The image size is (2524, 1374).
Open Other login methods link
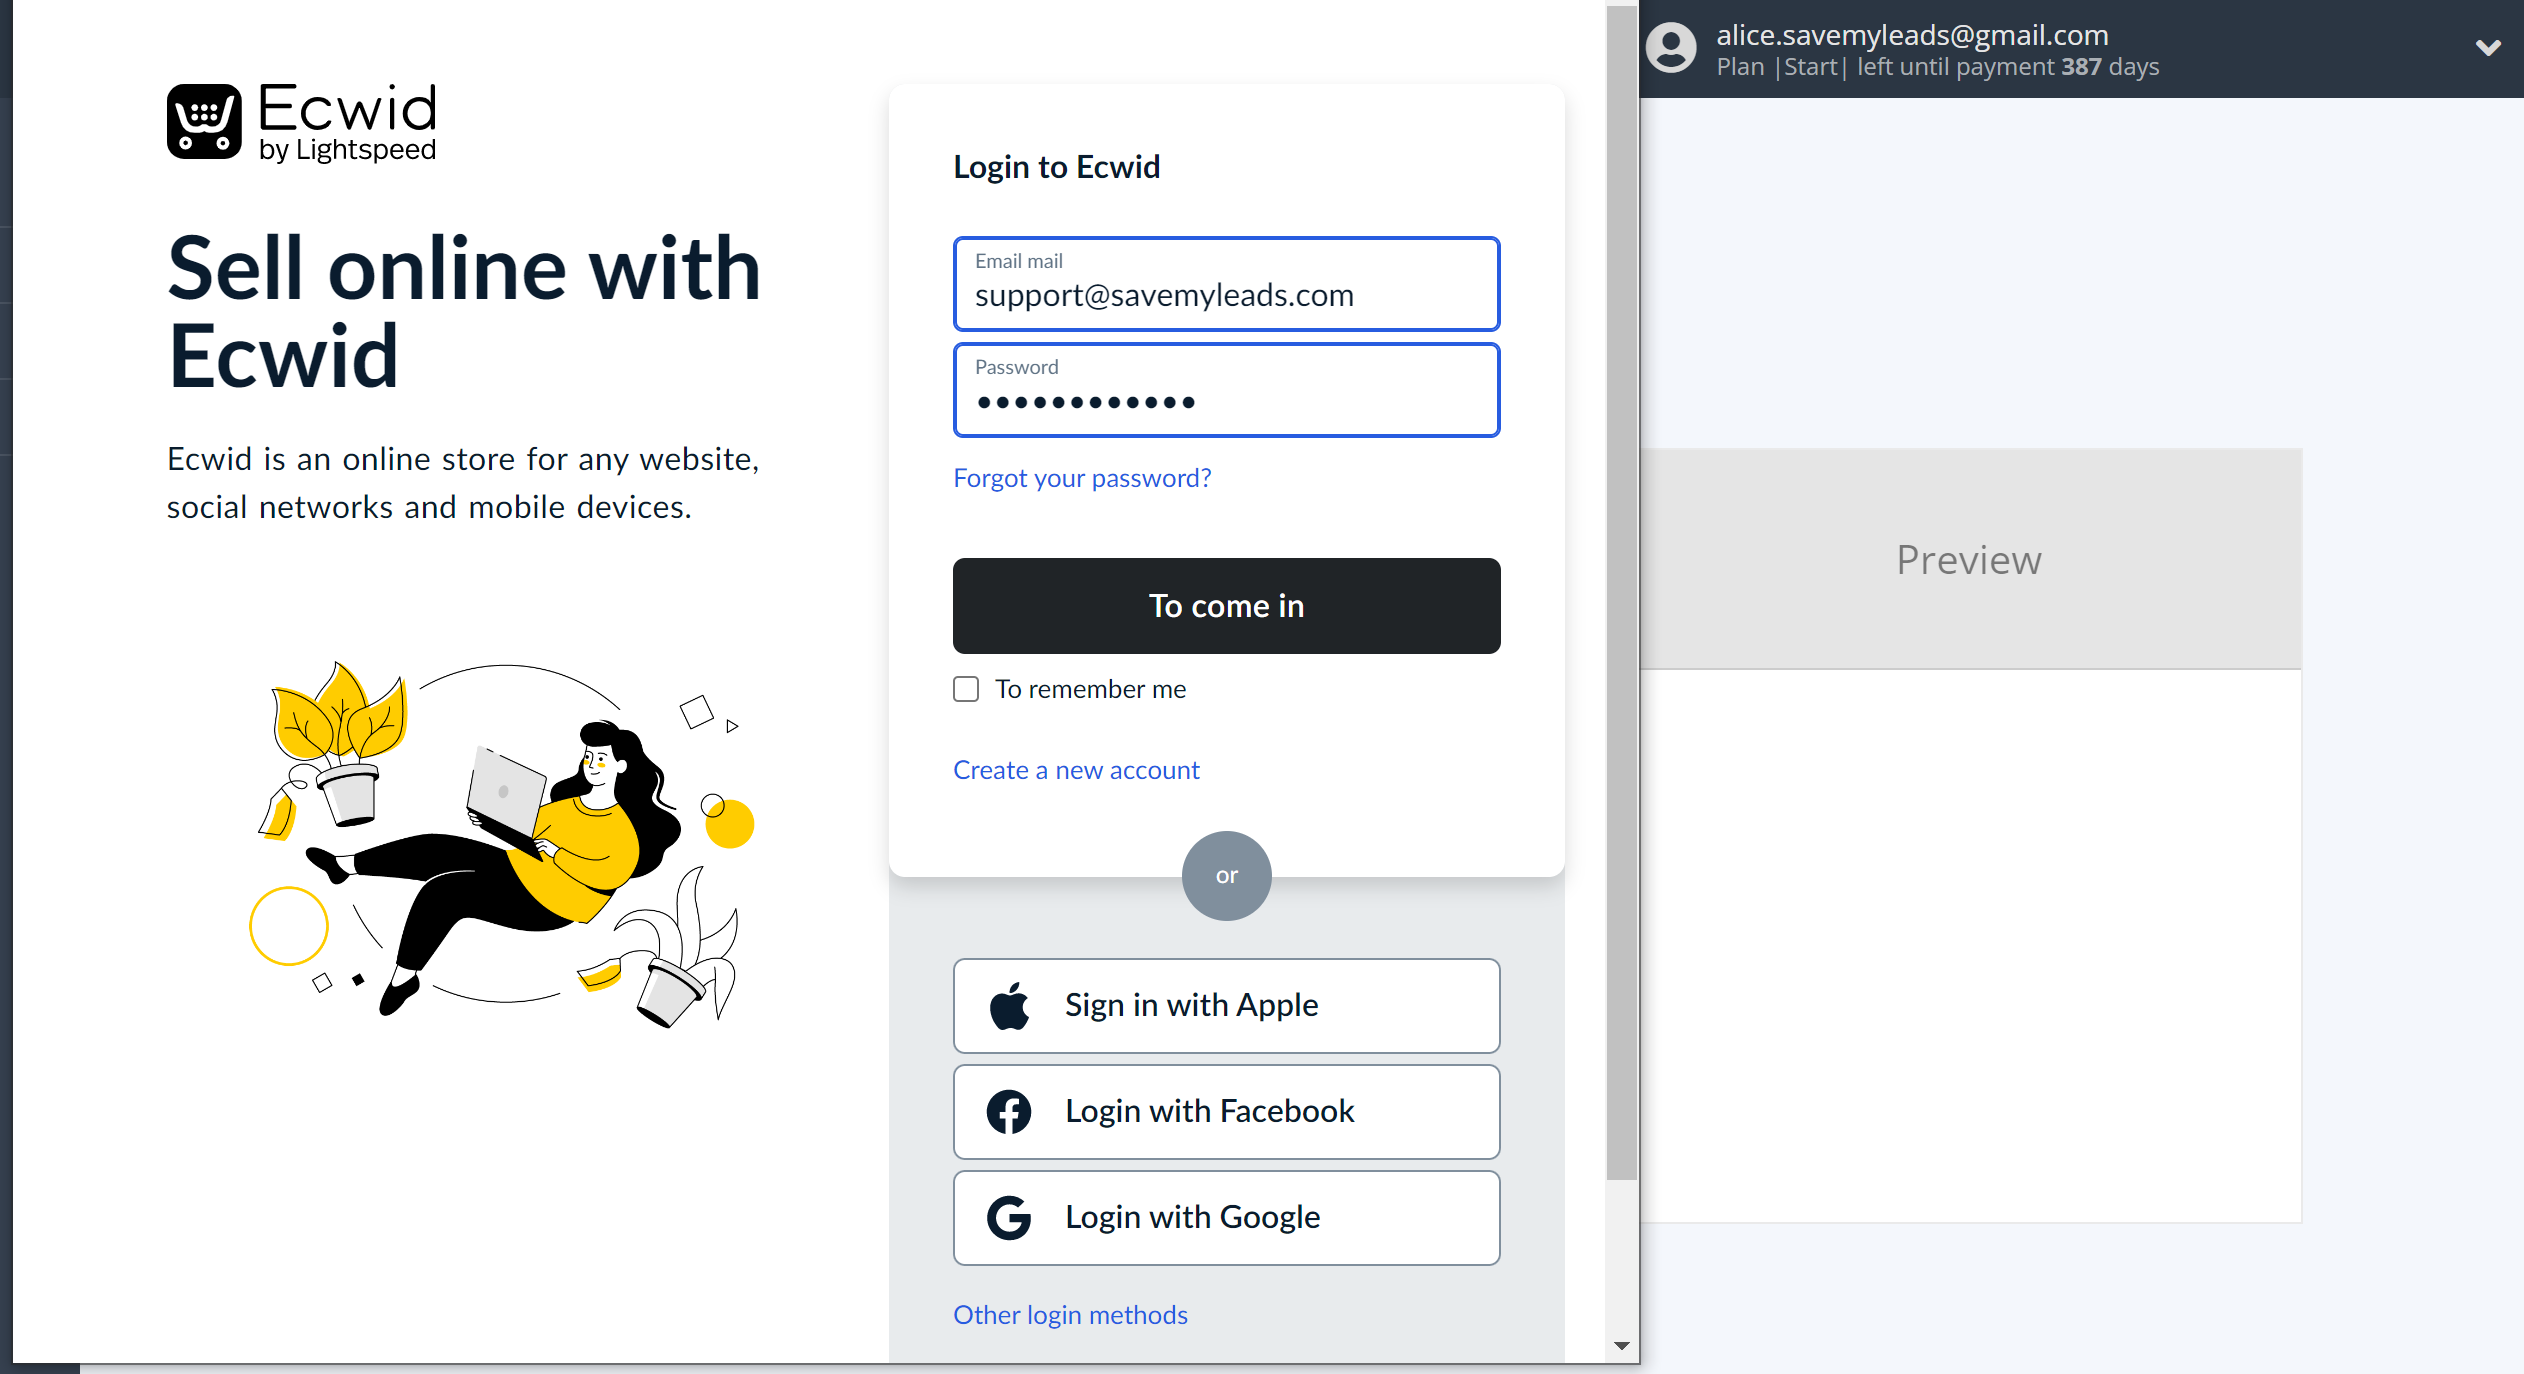[1070, 1315]
